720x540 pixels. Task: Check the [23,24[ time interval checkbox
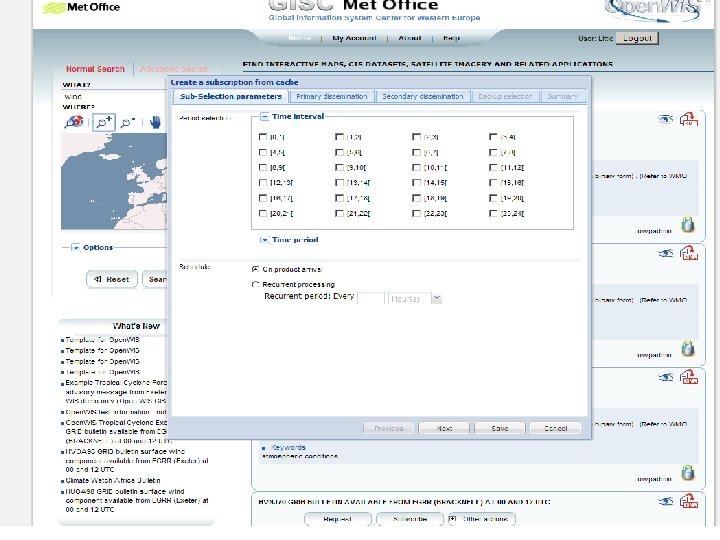[x=492, y=214]
